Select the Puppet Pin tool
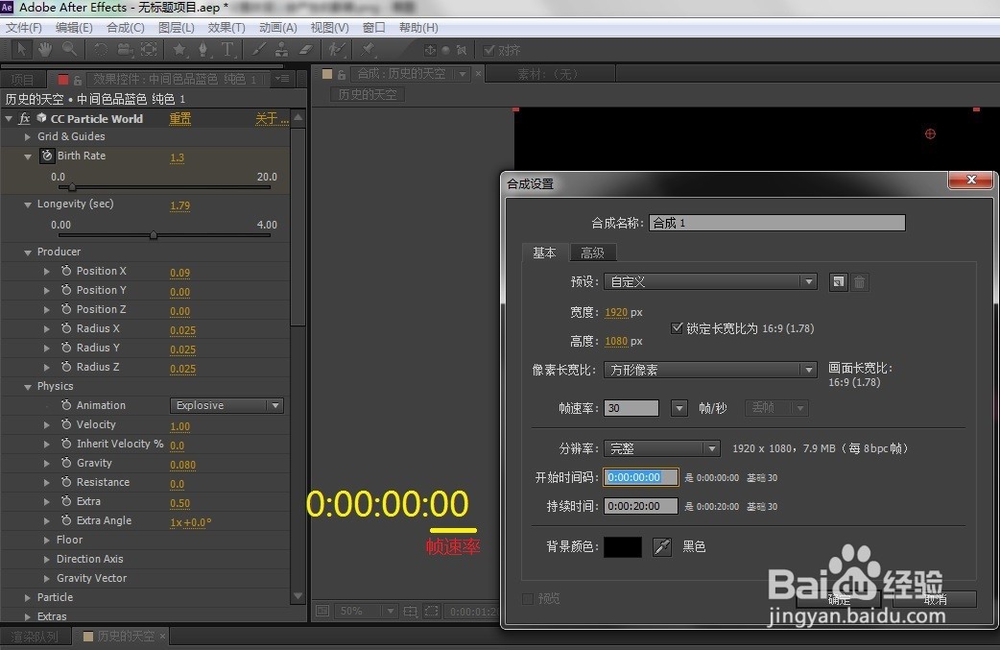 [368, 49]
